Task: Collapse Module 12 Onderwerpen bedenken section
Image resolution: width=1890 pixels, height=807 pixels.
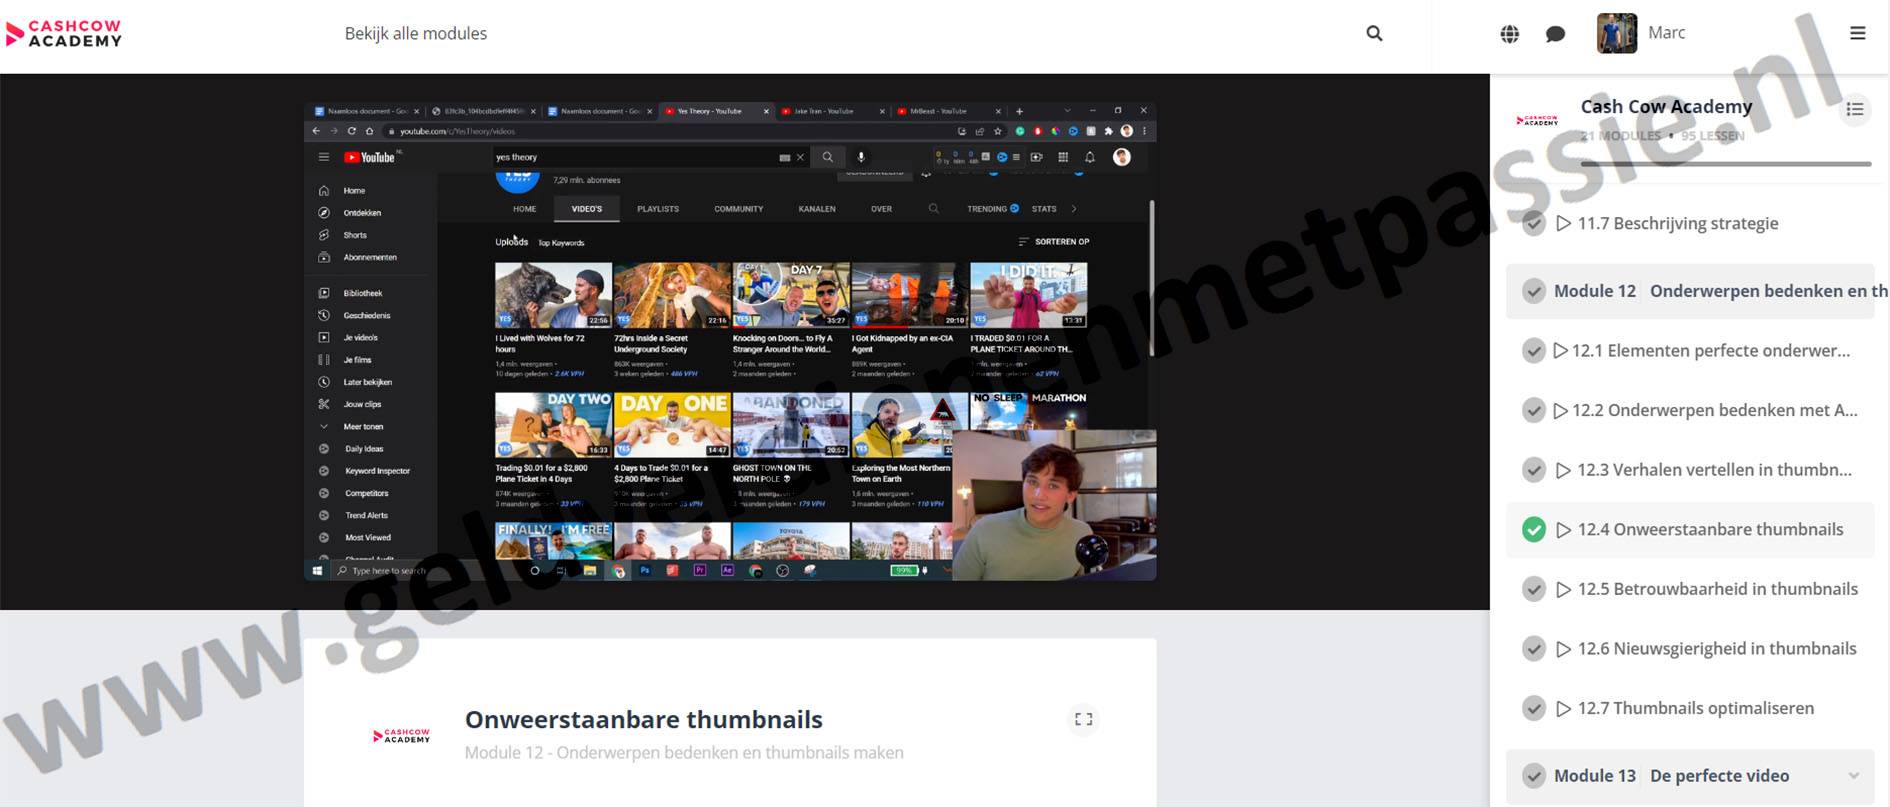Action: 1690,292
